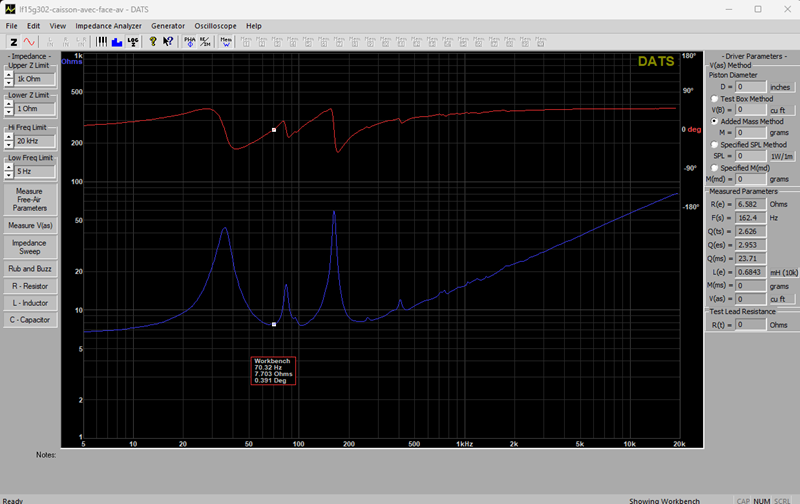Click the grayed R IN input icon

pyautogui.click(x=65, y=42)
